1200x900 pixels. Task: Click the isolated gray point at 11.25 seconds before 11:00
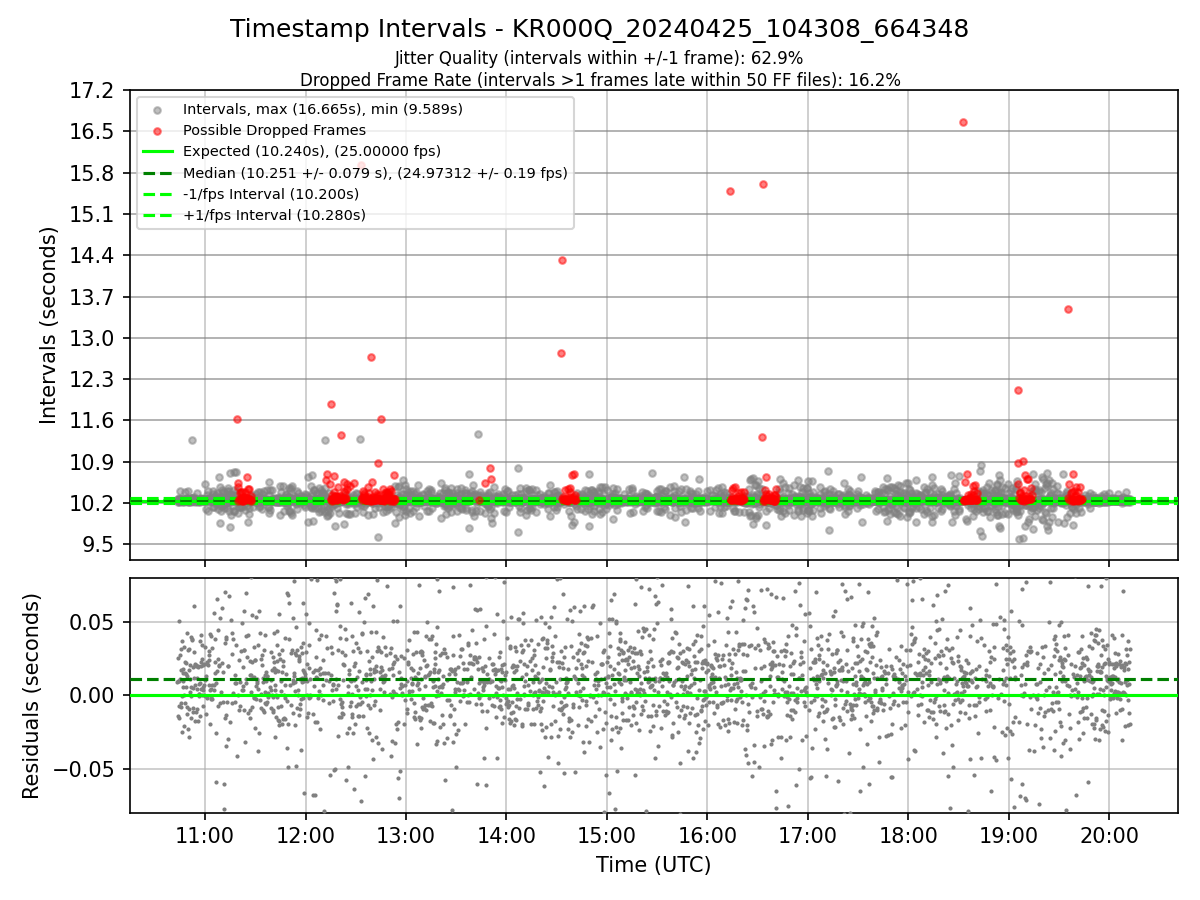point(192,440)
